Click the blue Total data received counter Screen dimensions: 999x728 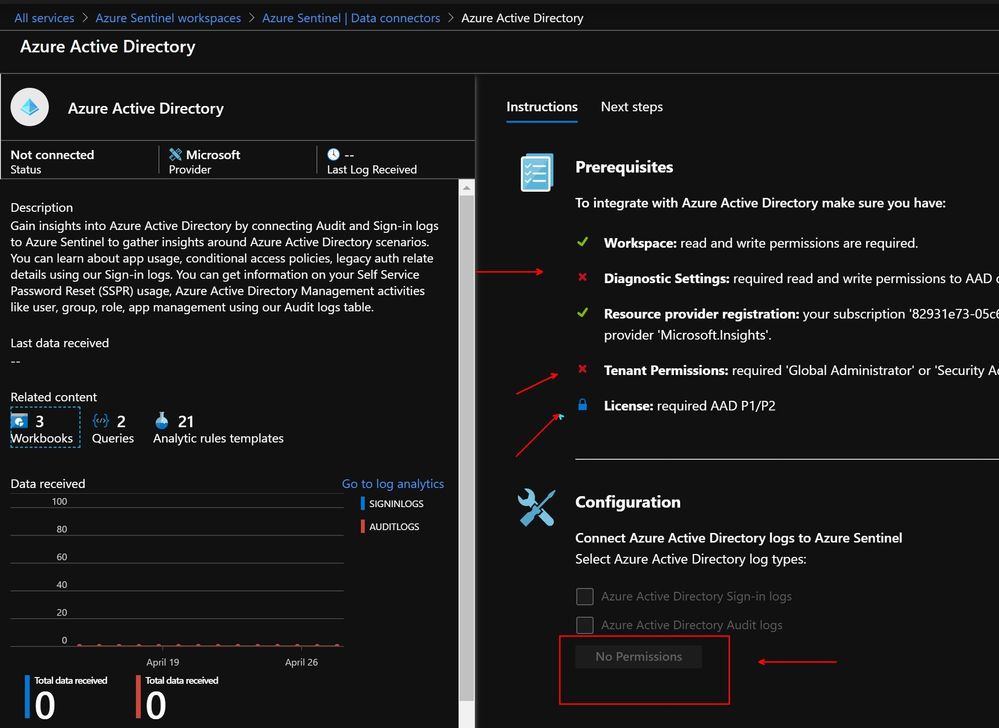[x=66, y=697]
